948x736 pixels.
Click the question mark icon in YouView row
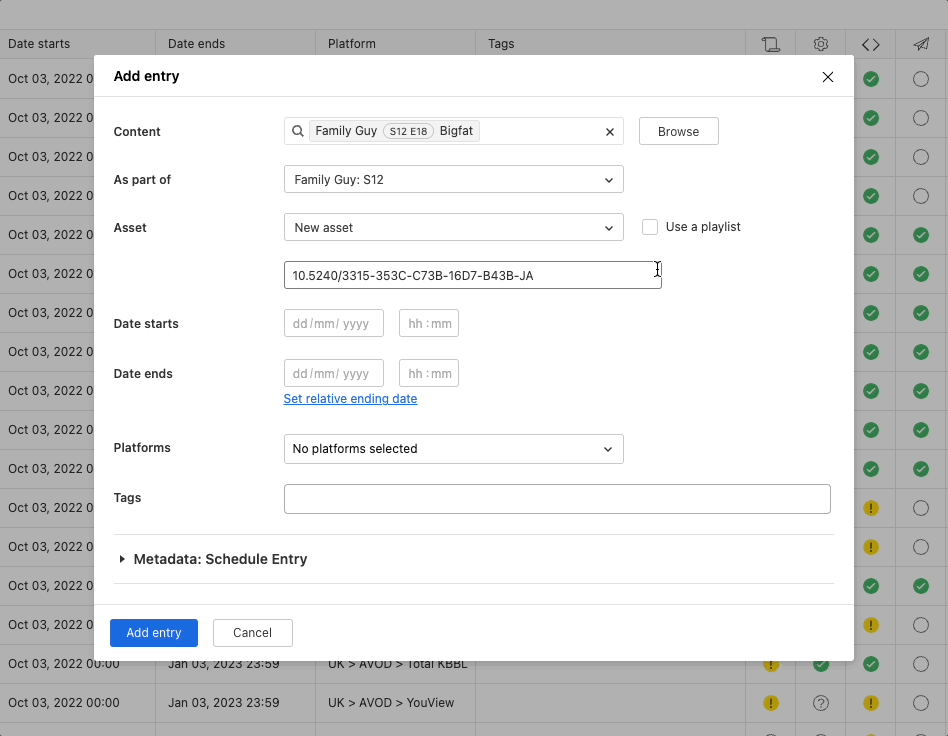click(820, 703)
